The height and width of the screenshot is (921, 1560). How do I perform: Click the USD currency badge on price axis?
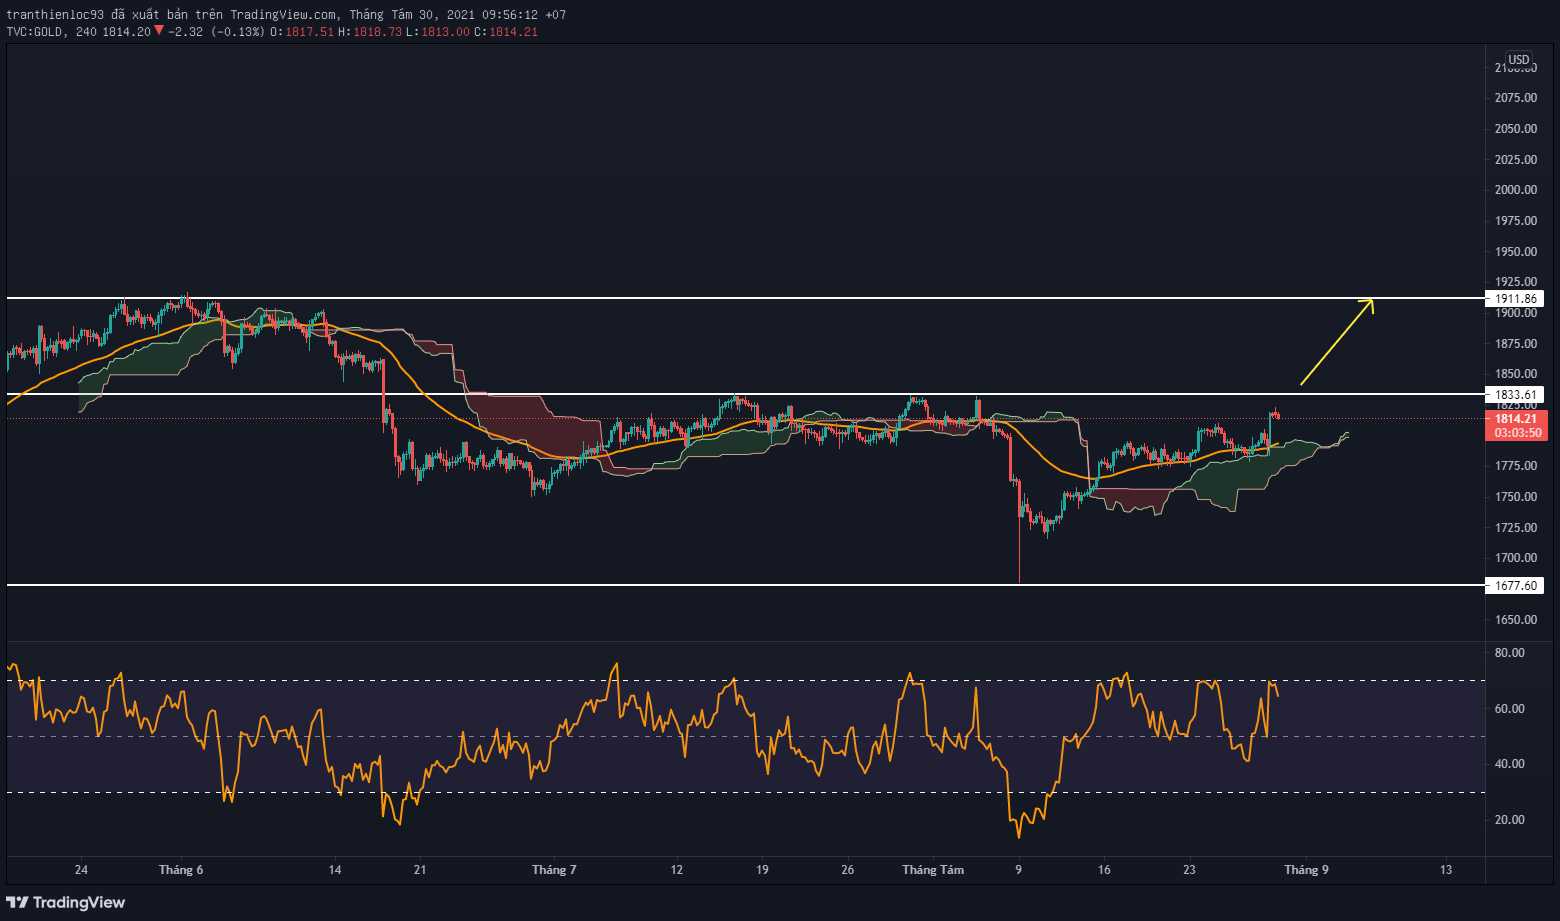(1518, 60)
